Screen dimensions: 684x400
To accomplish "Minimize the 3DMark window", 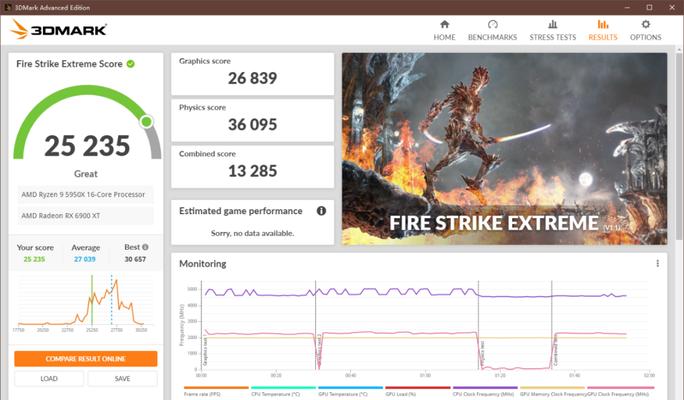I will (627, 7).
